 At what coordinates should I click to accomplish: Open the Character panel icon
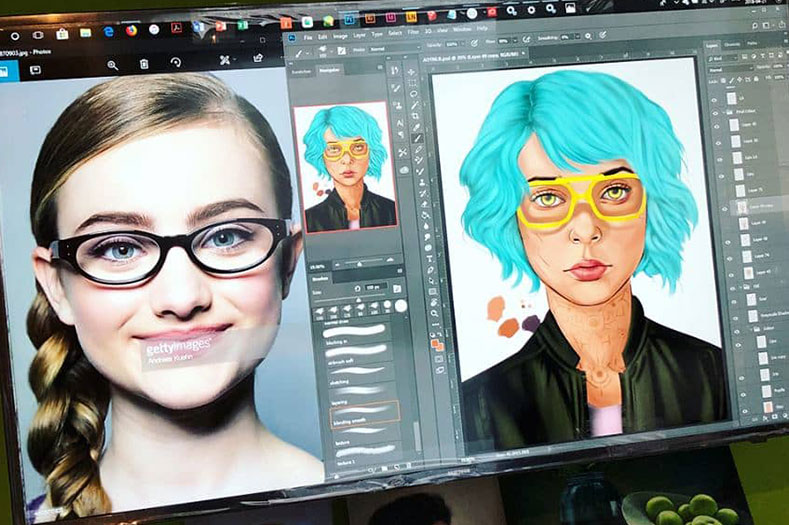[401, 122]
